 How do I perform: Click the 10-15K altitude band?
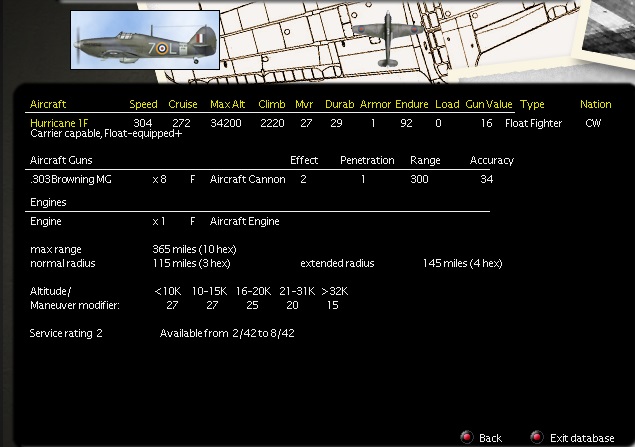(x=209, y=292)
